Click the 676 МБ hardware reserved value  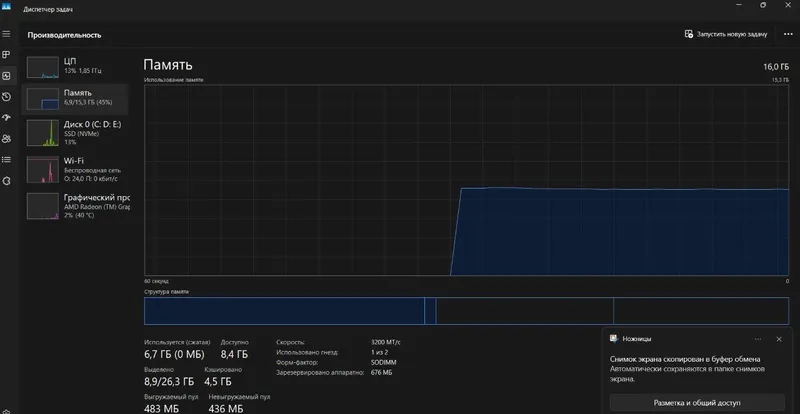(382, 373)
